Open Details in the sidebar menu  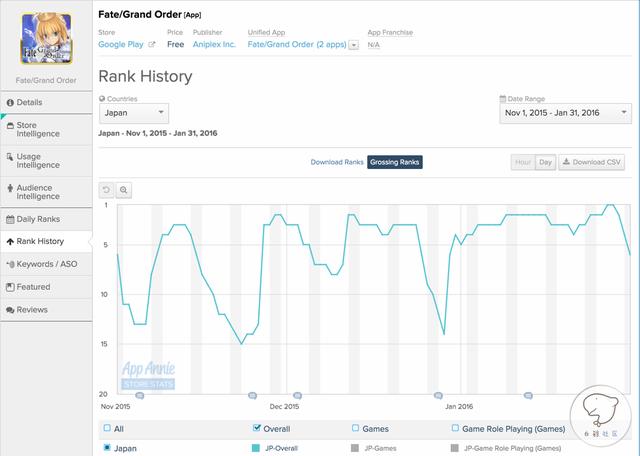(x=30, y=102)
